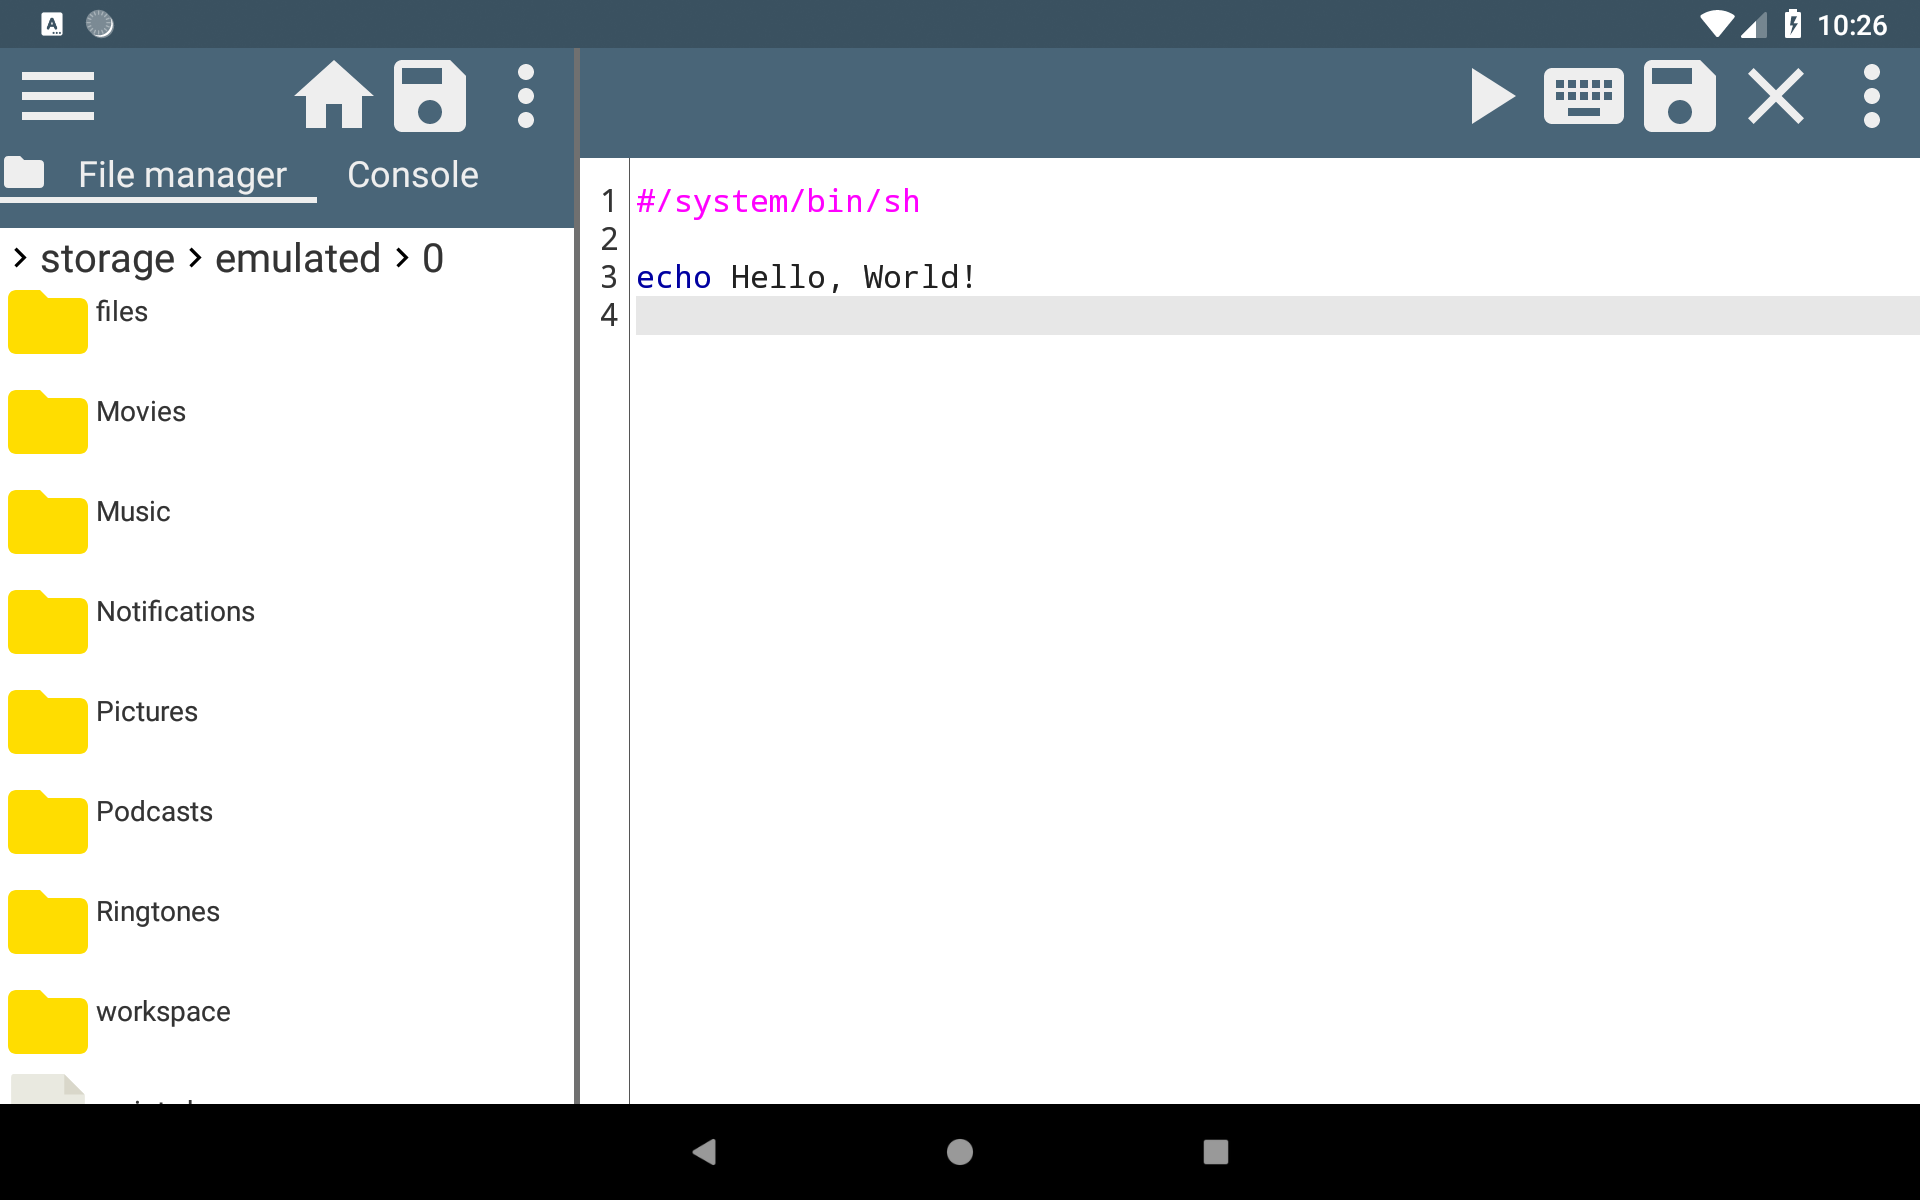Screen dimensions: 1920x1200
Task: Navigate to storage via the breadcrumb
Action: tap(108, 257)
